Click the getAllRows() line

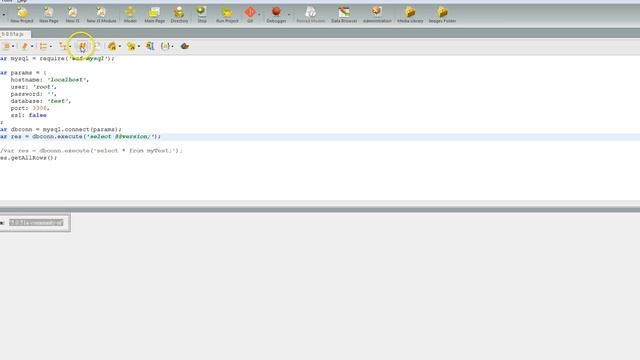(28, 158)
